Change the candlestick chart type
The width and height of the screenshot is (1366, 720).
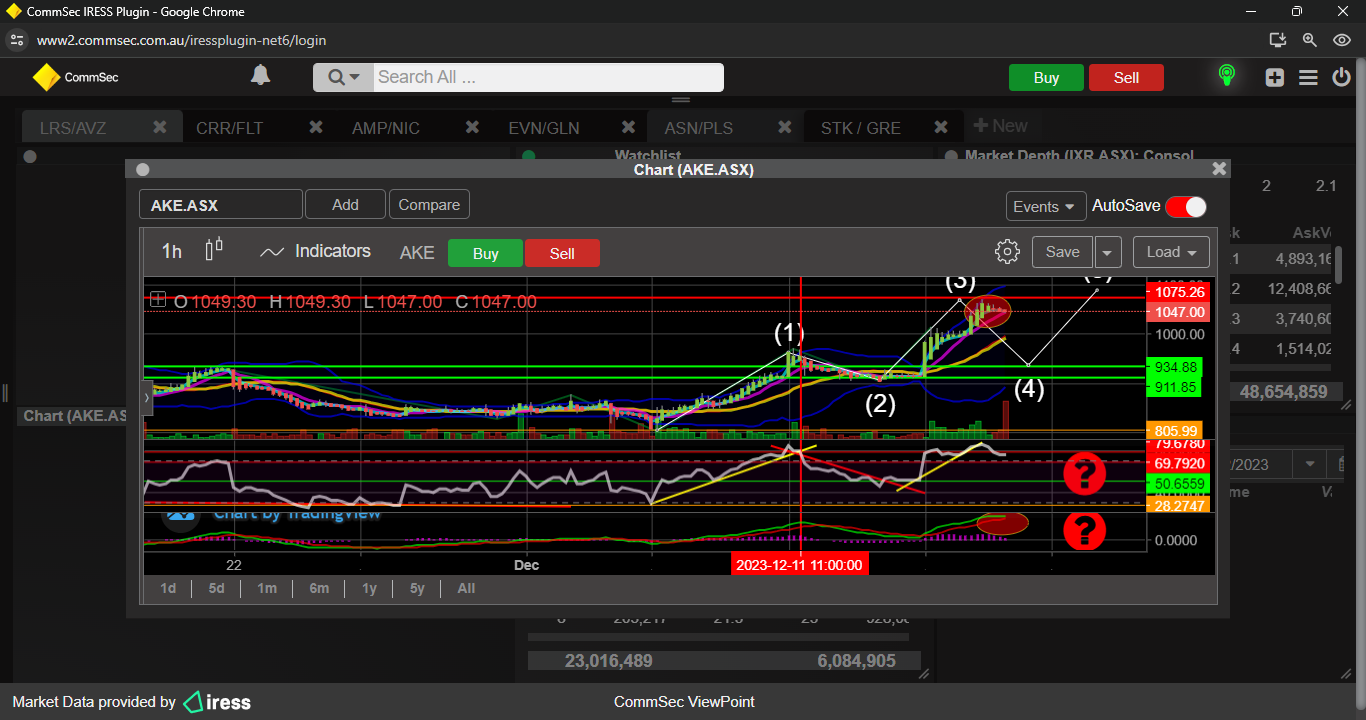tap(213, 250)
